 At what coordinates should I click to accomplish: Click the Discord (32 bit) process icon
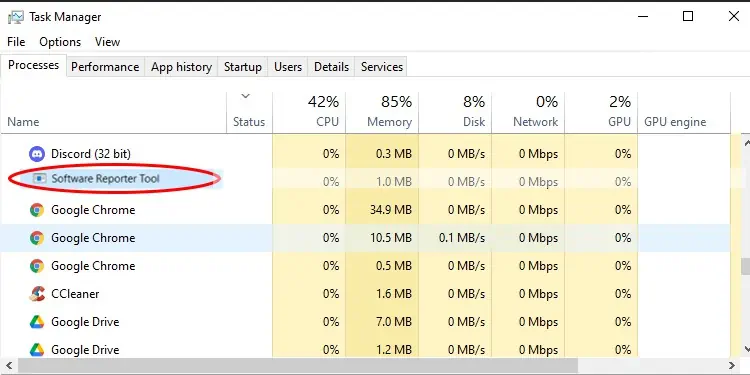click(37, 154)
